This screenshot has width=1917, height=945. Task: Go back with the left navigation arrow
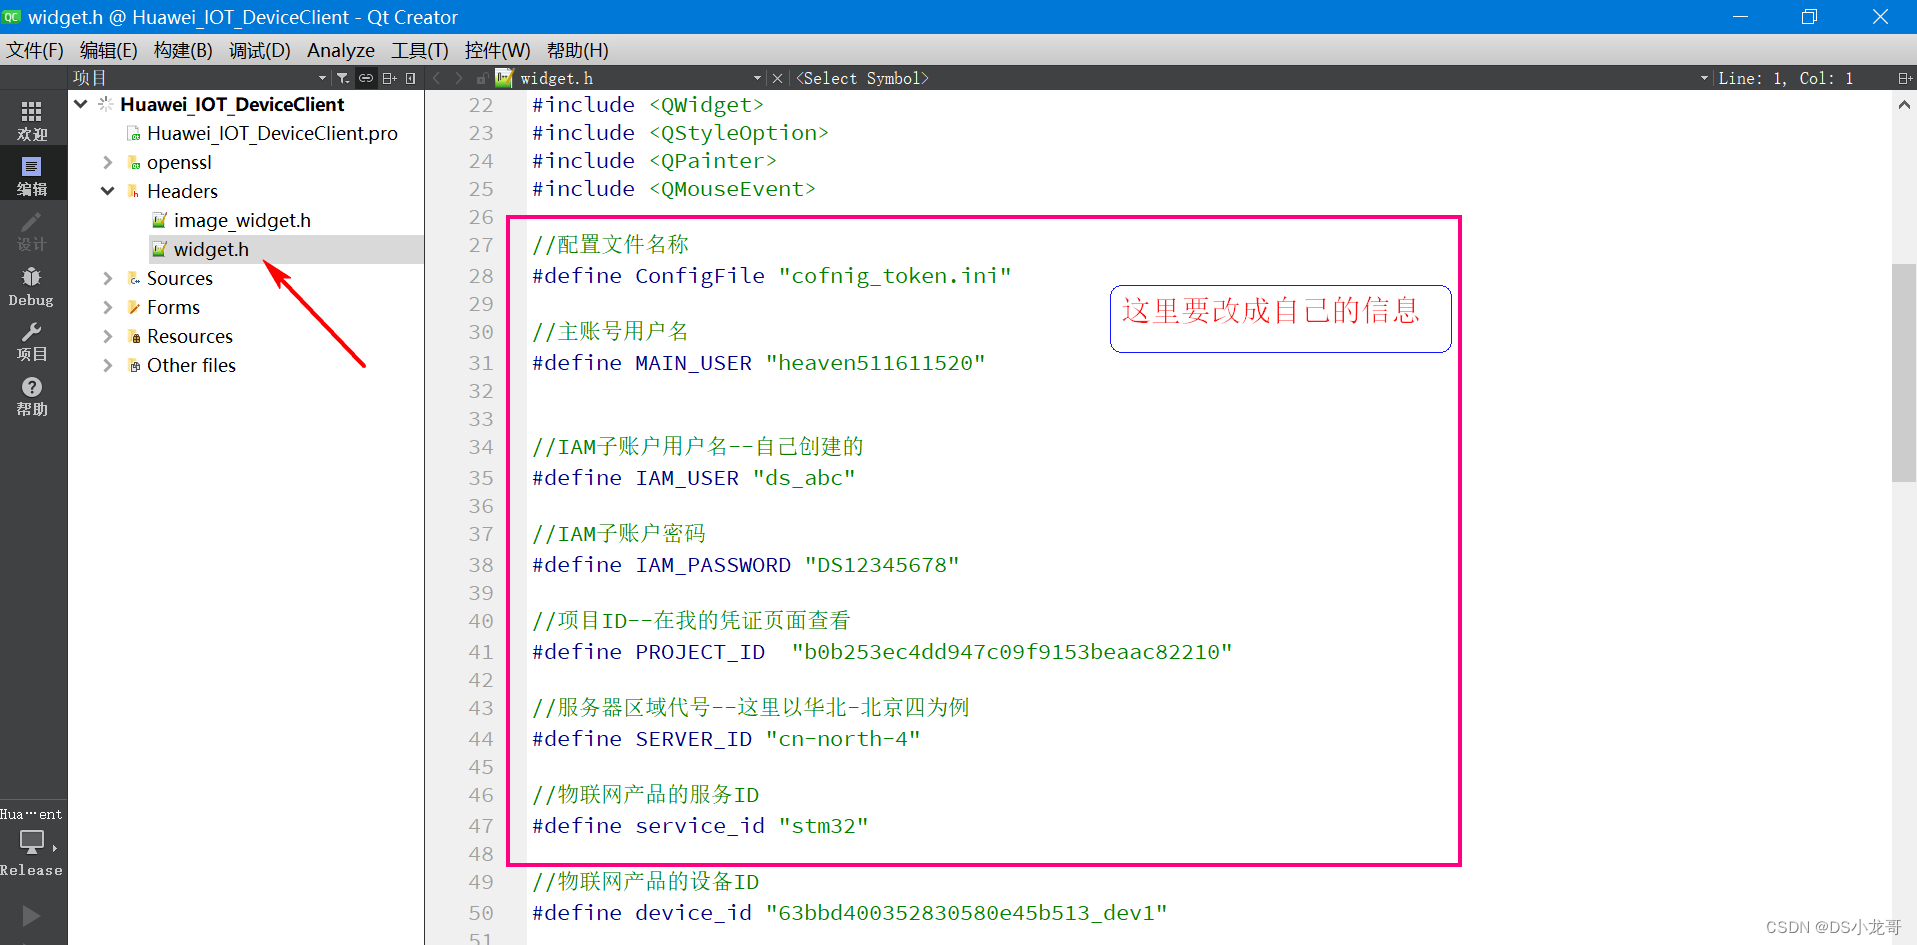(437, 78)
